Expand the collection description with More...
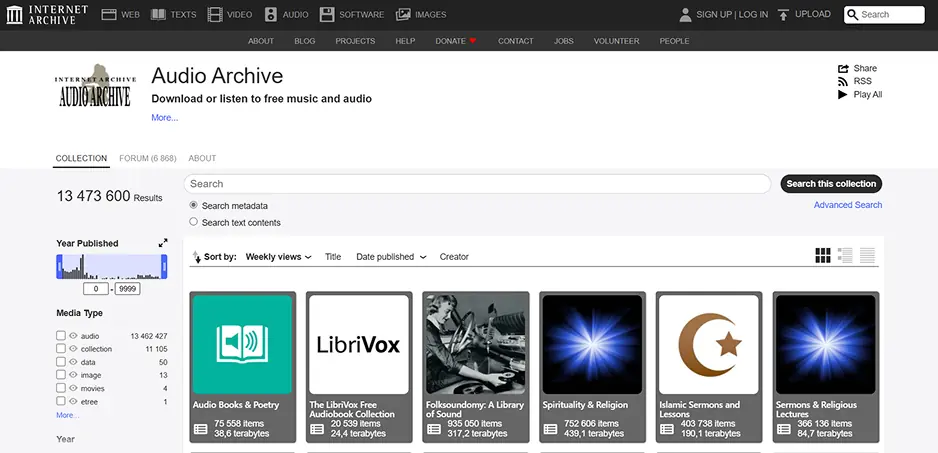938x453 pixels. tap(165, 118)
